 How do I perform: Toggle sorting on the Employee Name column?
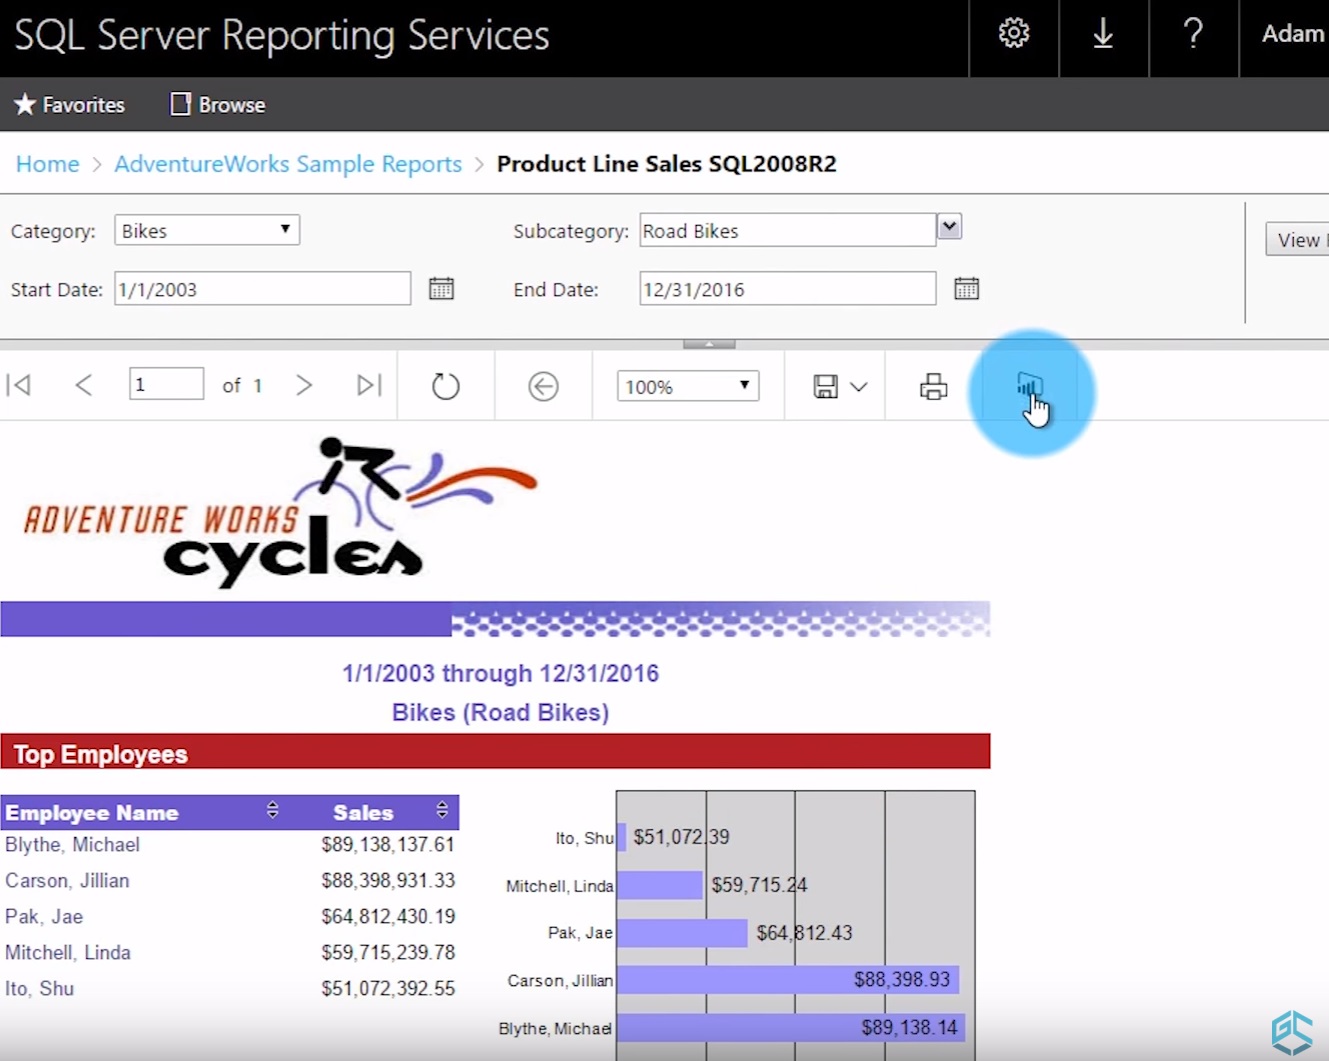(x=272, y=811)
